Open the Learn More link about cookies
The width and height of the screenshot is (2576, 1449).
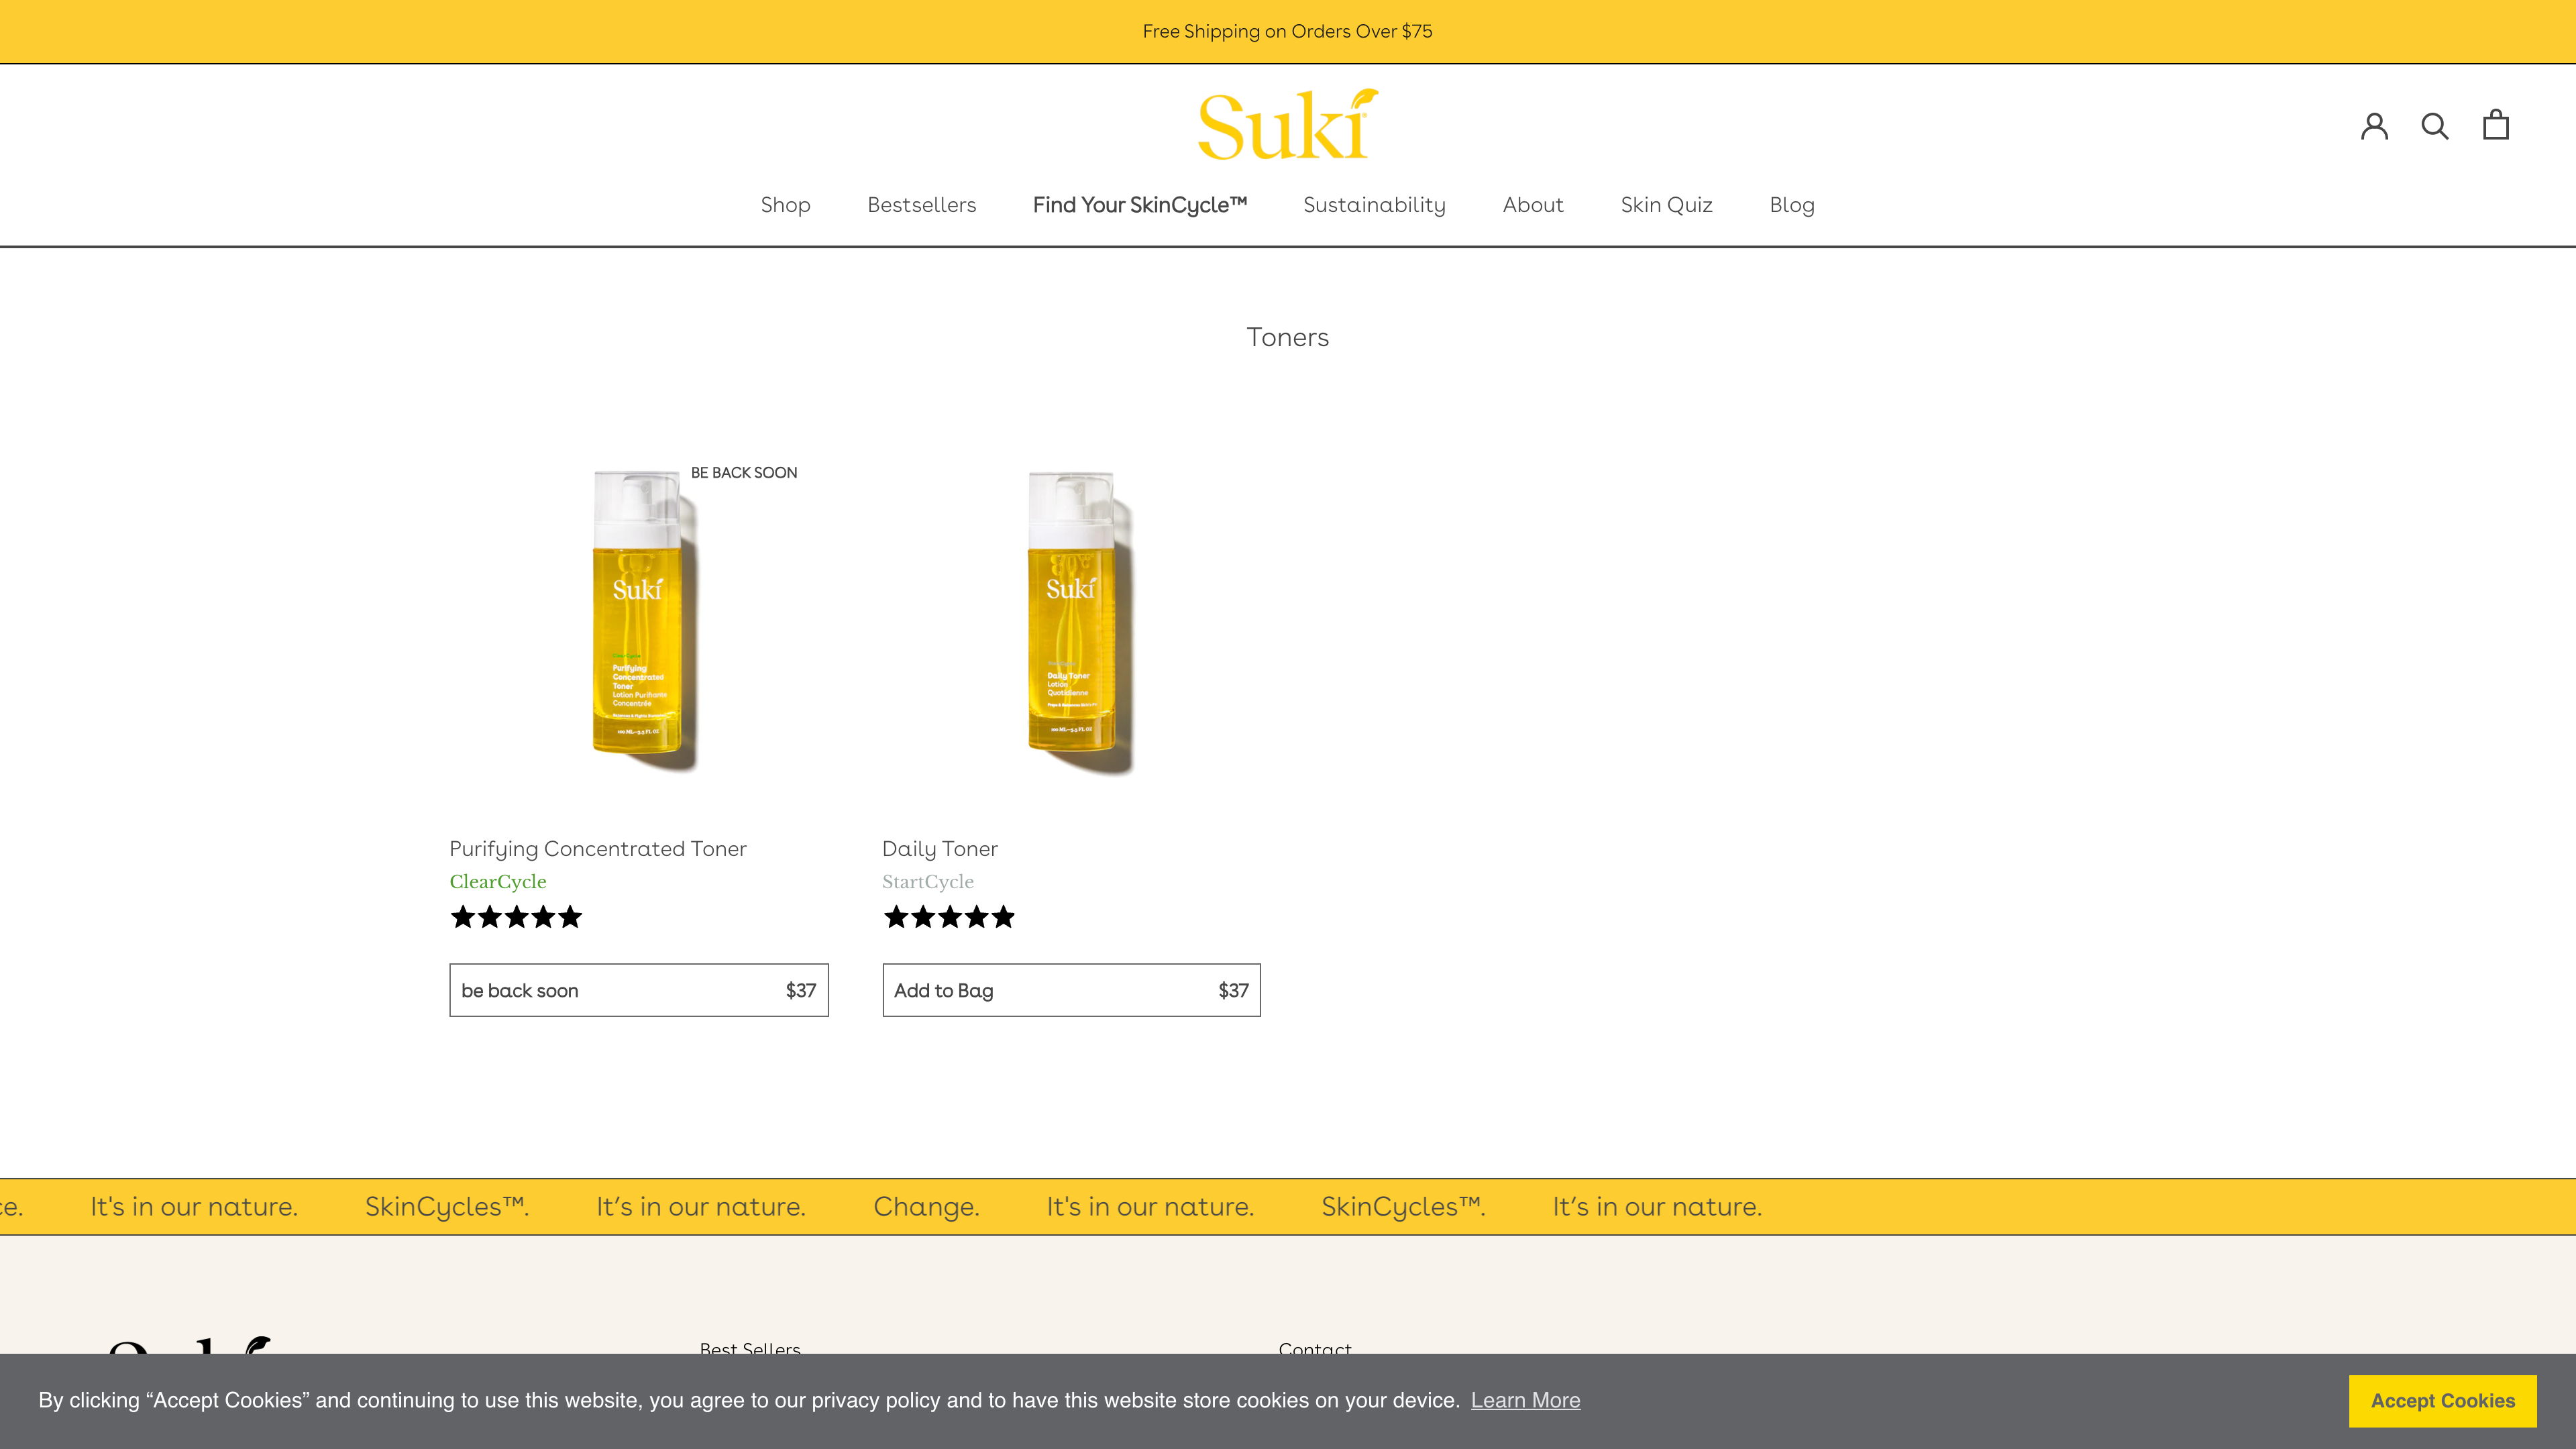tap(1525, 1401)
